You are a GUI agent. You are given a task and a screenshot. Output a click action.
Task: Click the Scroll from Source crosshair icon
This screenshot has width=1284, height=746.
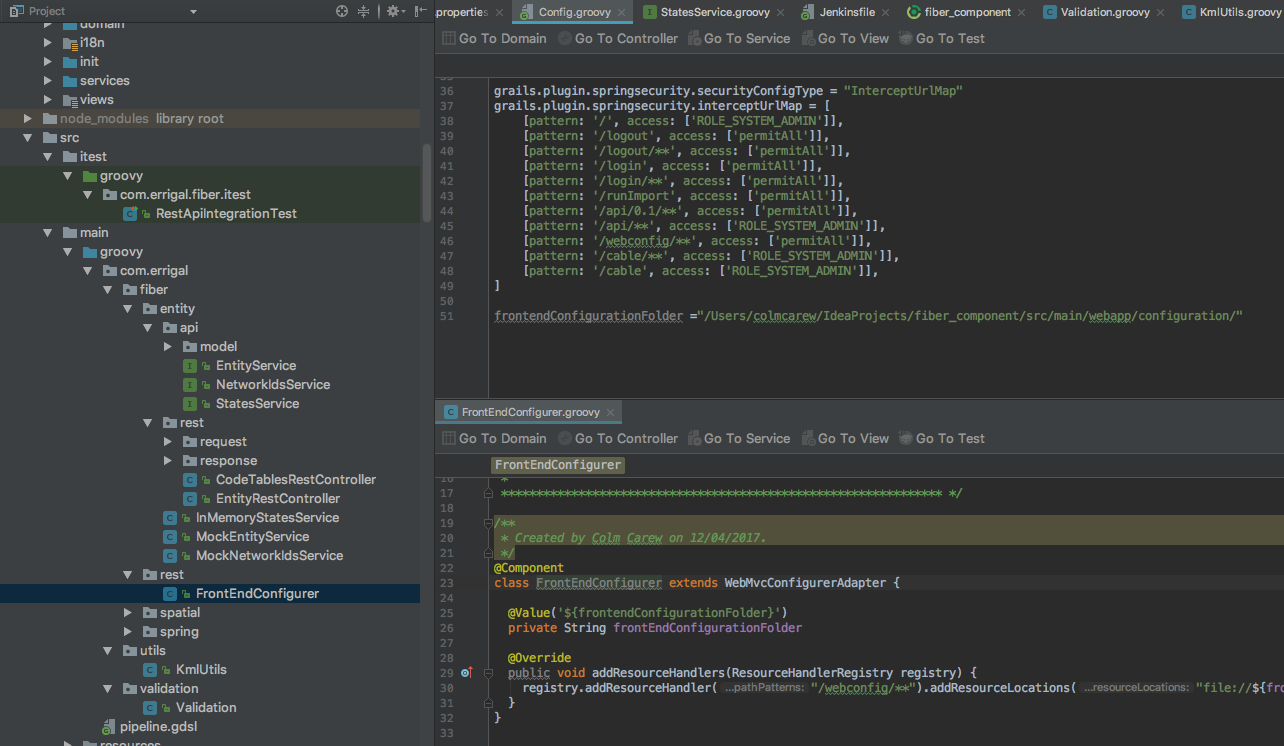coord(342,11)
